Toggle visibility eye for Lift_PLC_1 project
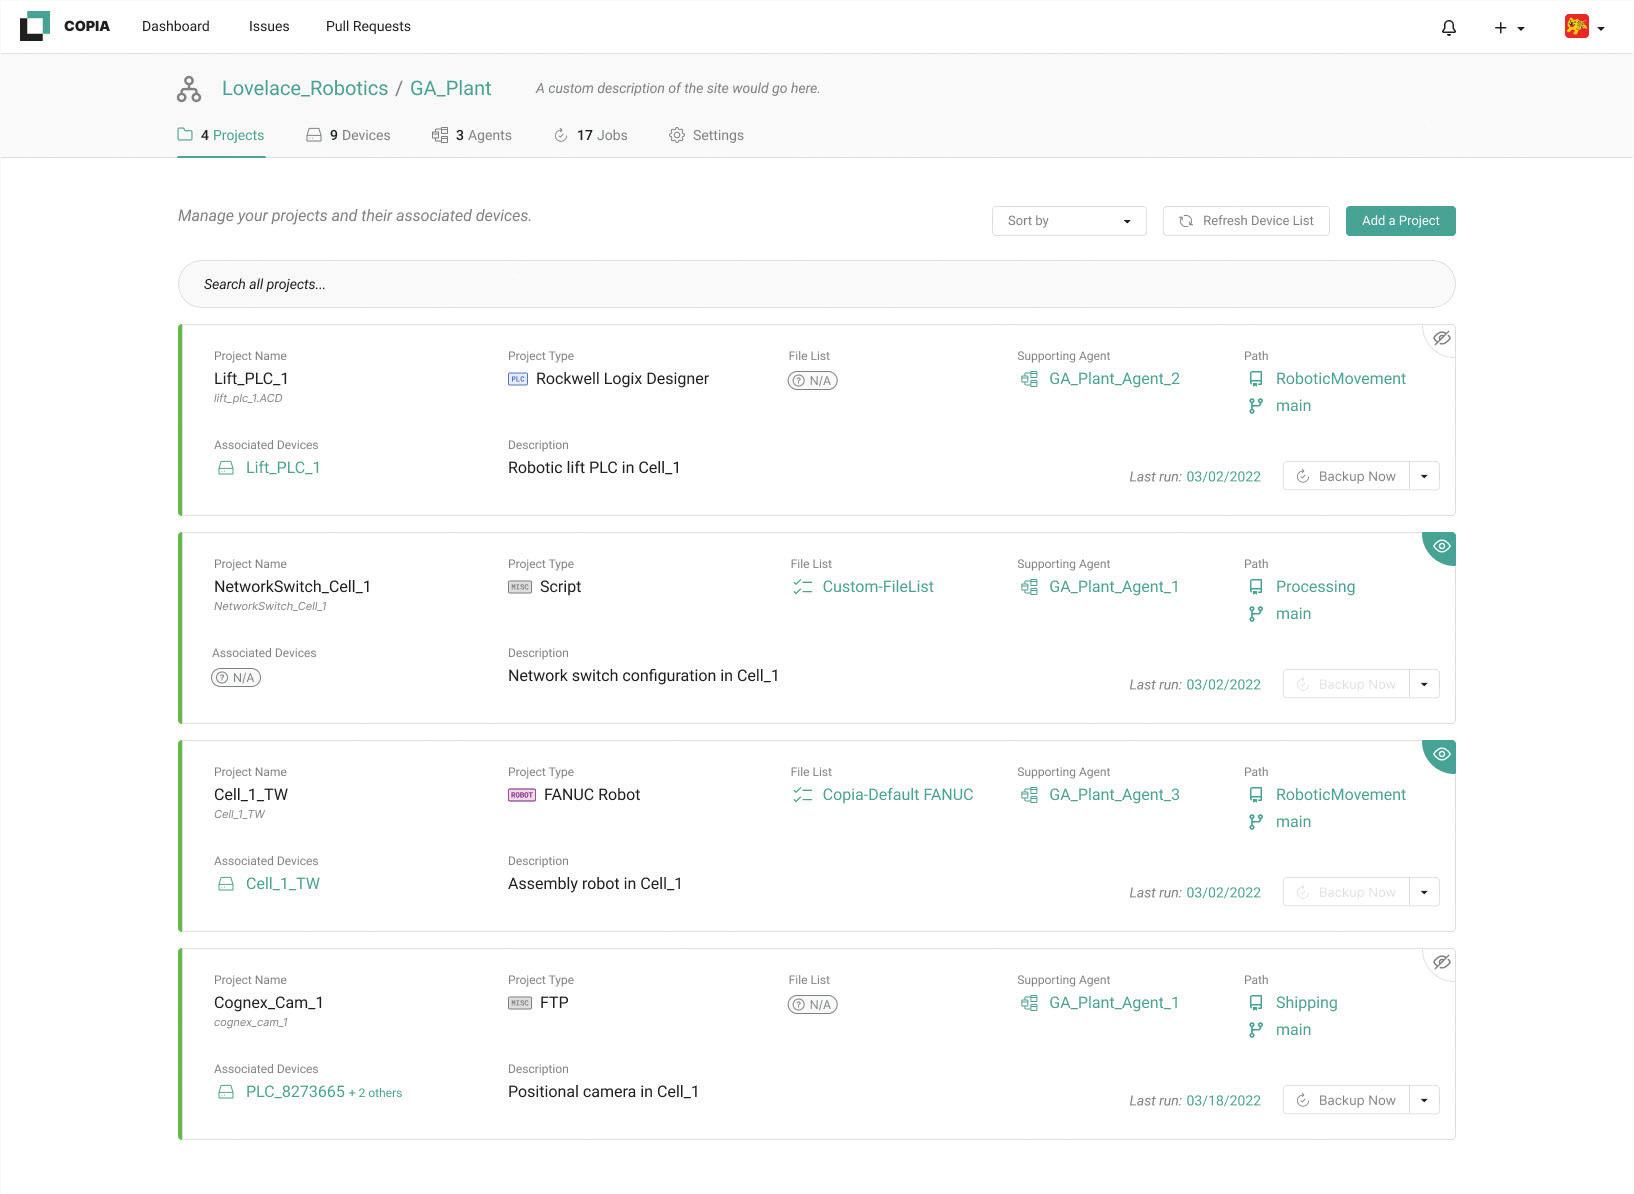Image resolution: width=1634 pixels, height=1194 pixels. click(1441, 338)
